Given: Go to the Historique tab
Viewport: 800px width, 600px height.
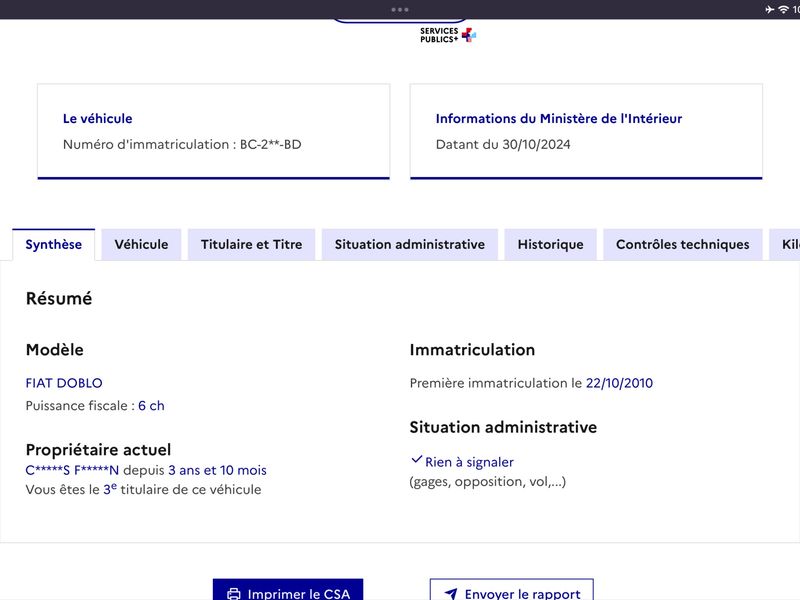Looking at the screenshot, I should tap(551, 244).
